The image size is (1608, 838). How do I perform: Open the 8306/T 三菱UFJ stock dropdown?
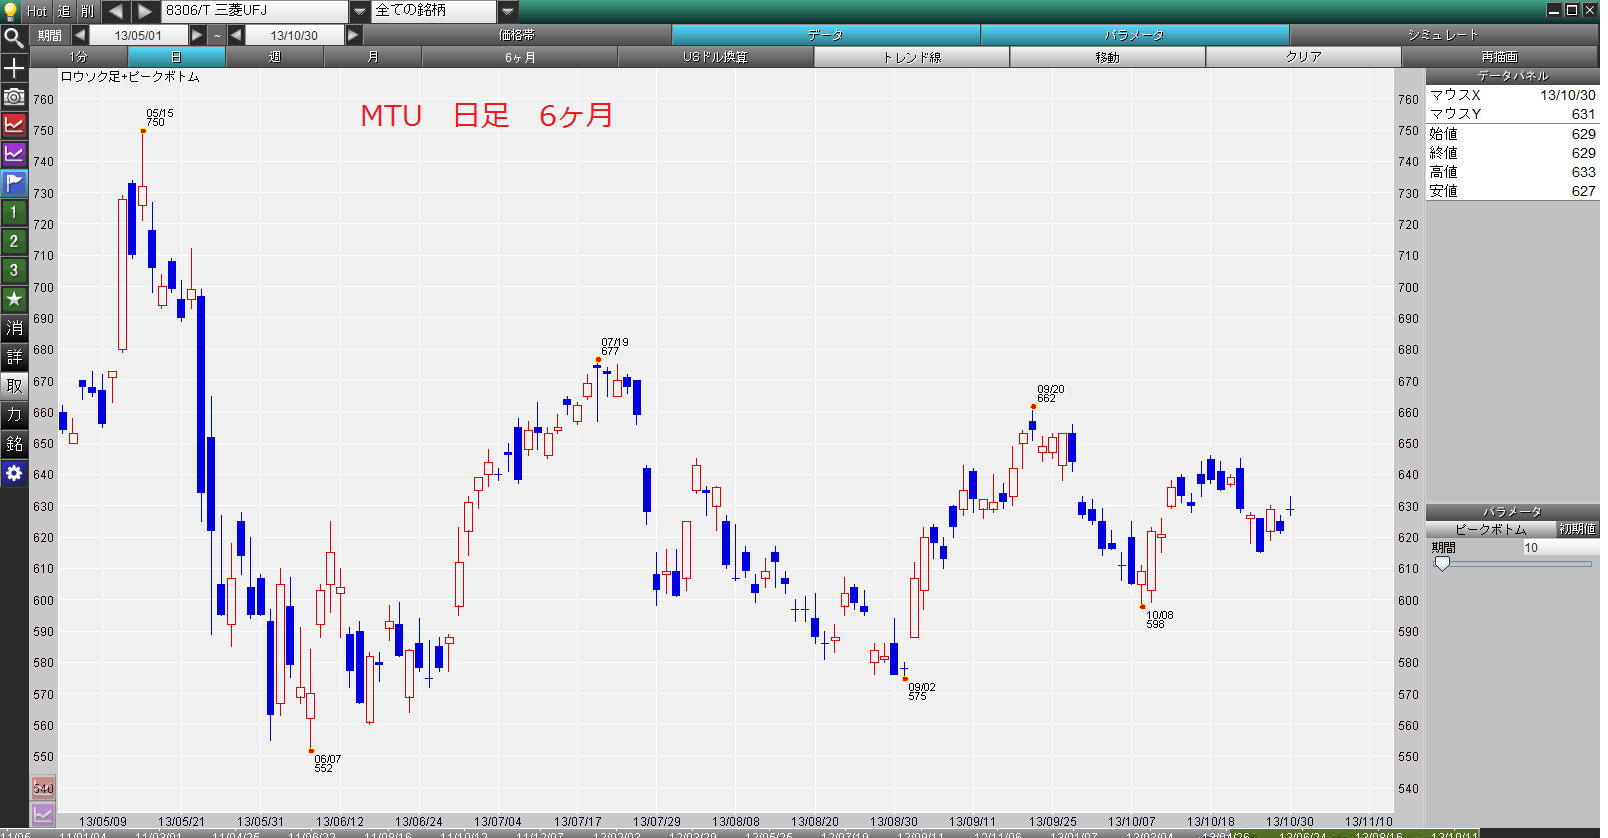[360, 11]
